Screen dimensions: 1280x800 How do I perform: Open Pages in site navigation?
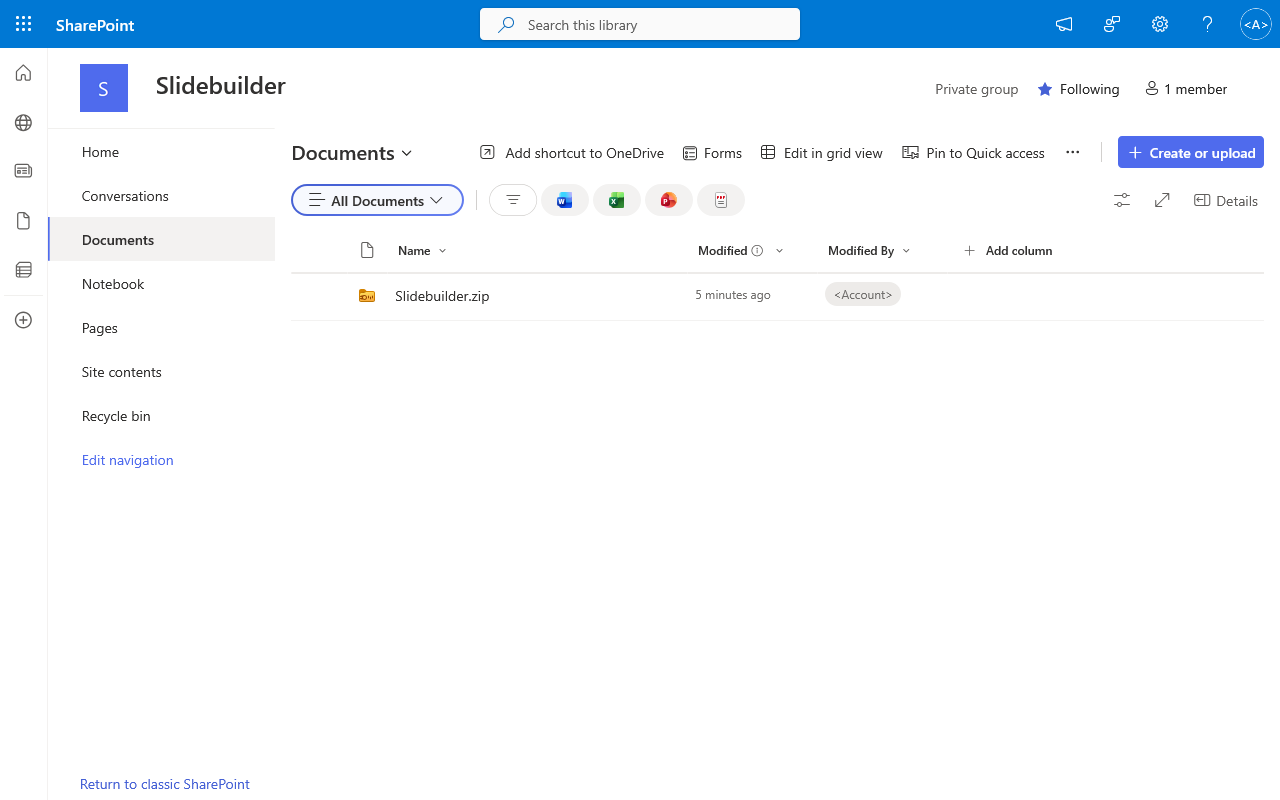click(162, 328)
